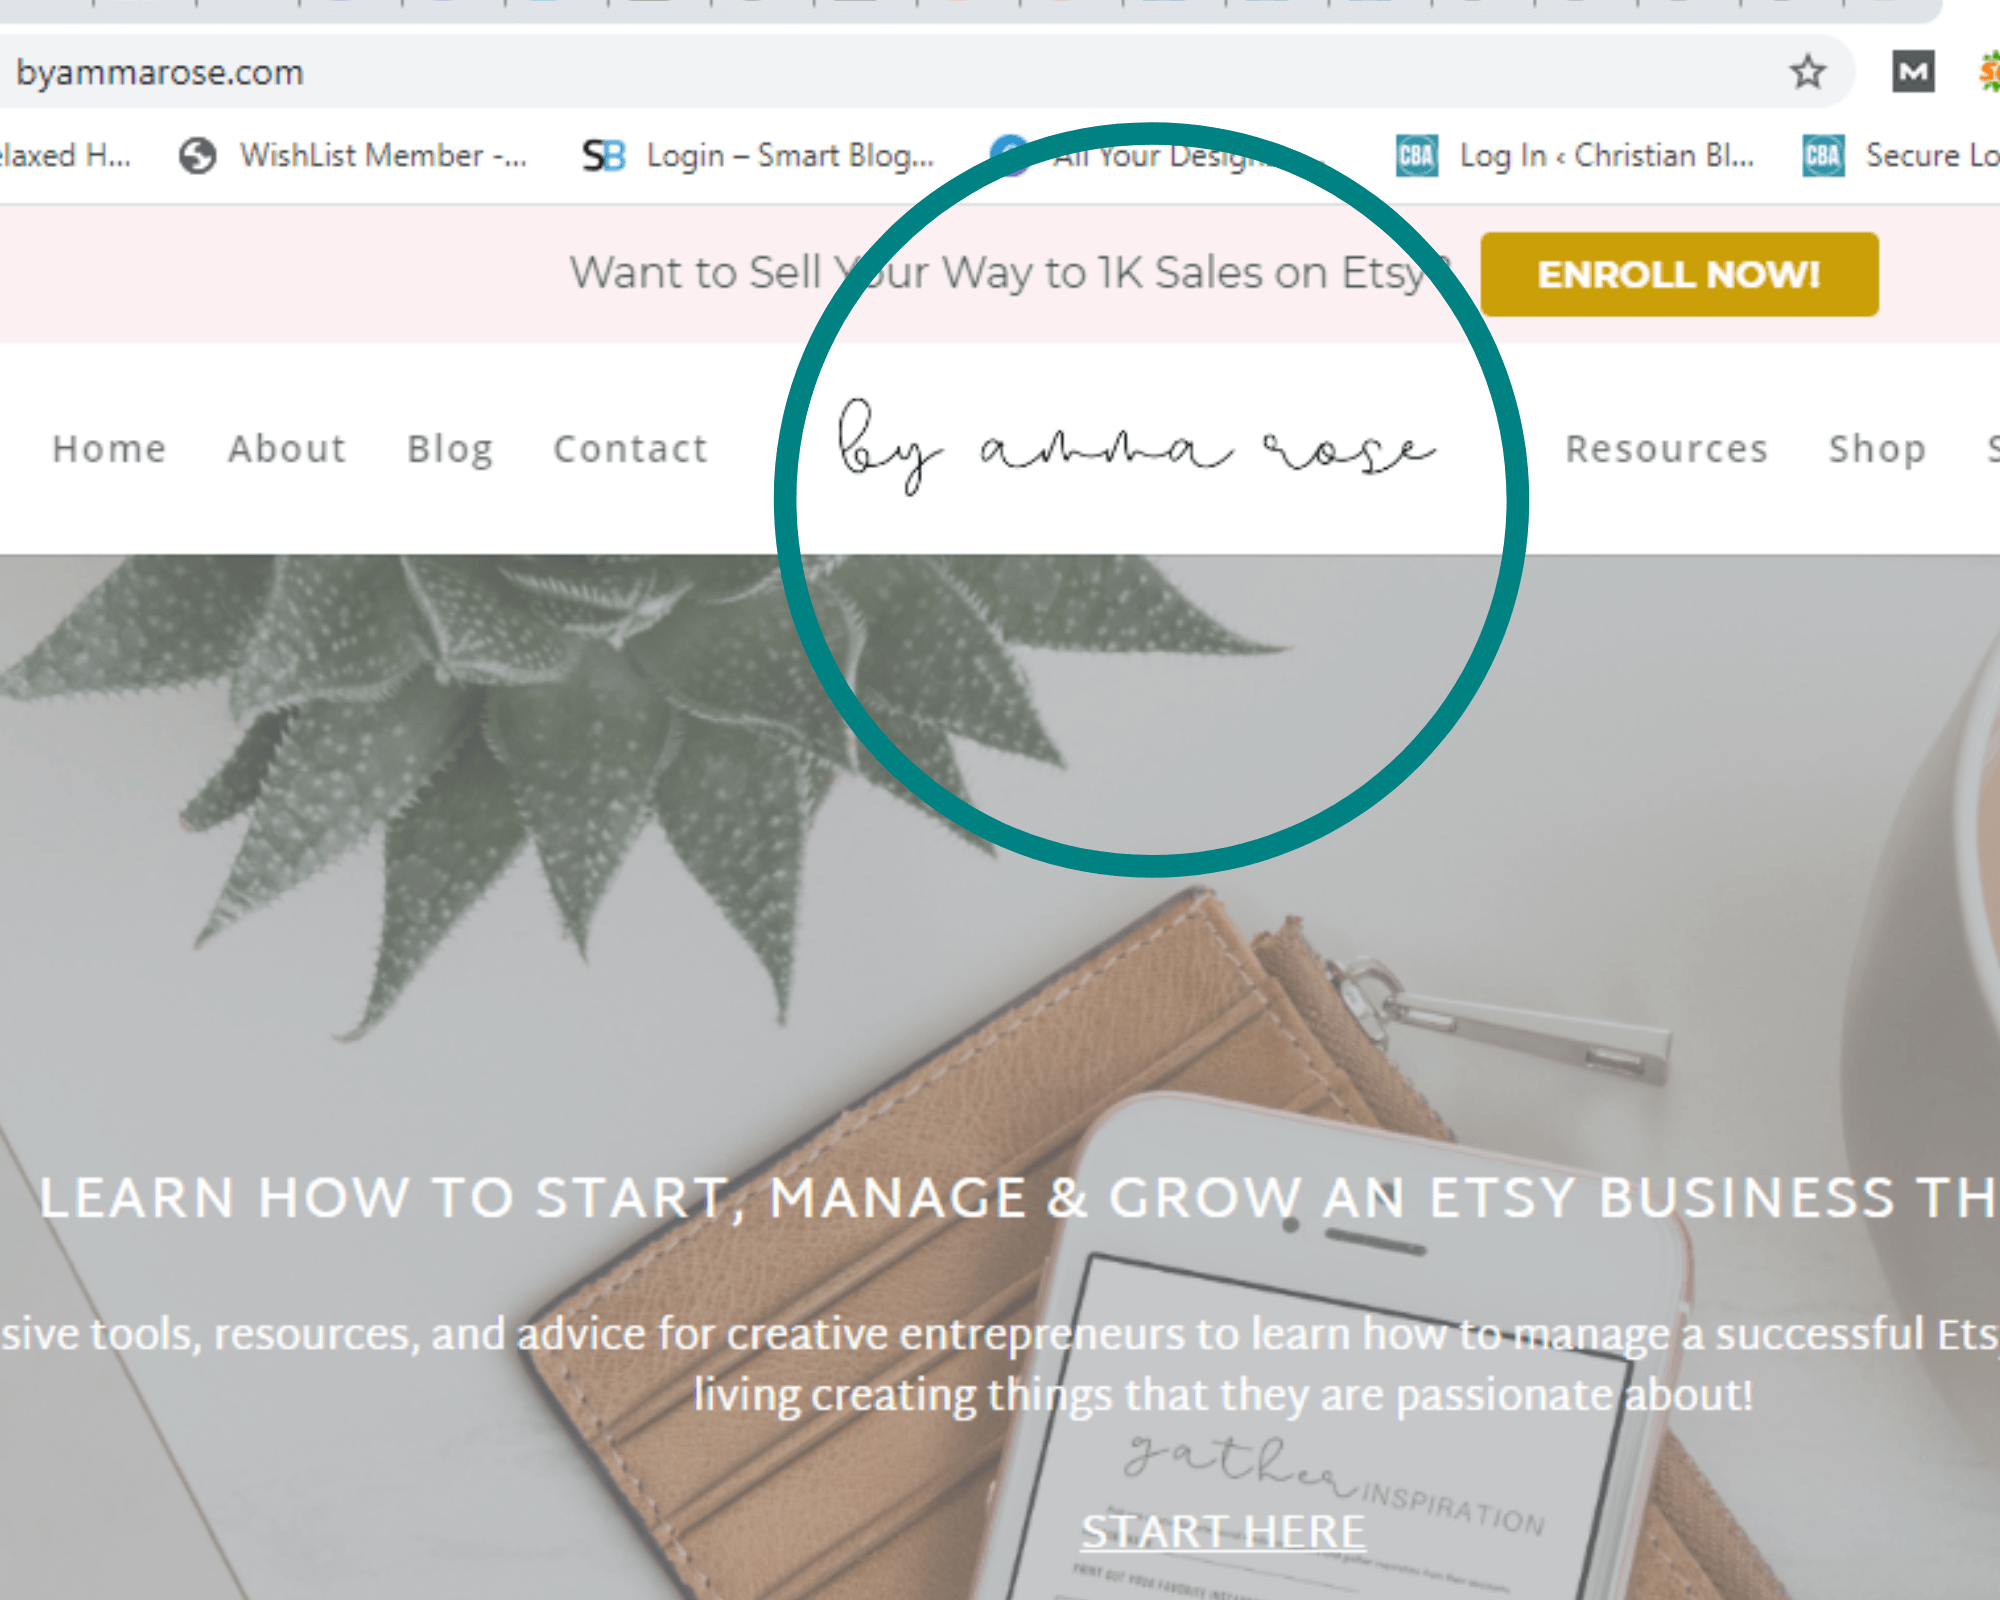Open the All Your Design bookmark
This screenshot has height=1600, width=2000.
coord(1160,156)
